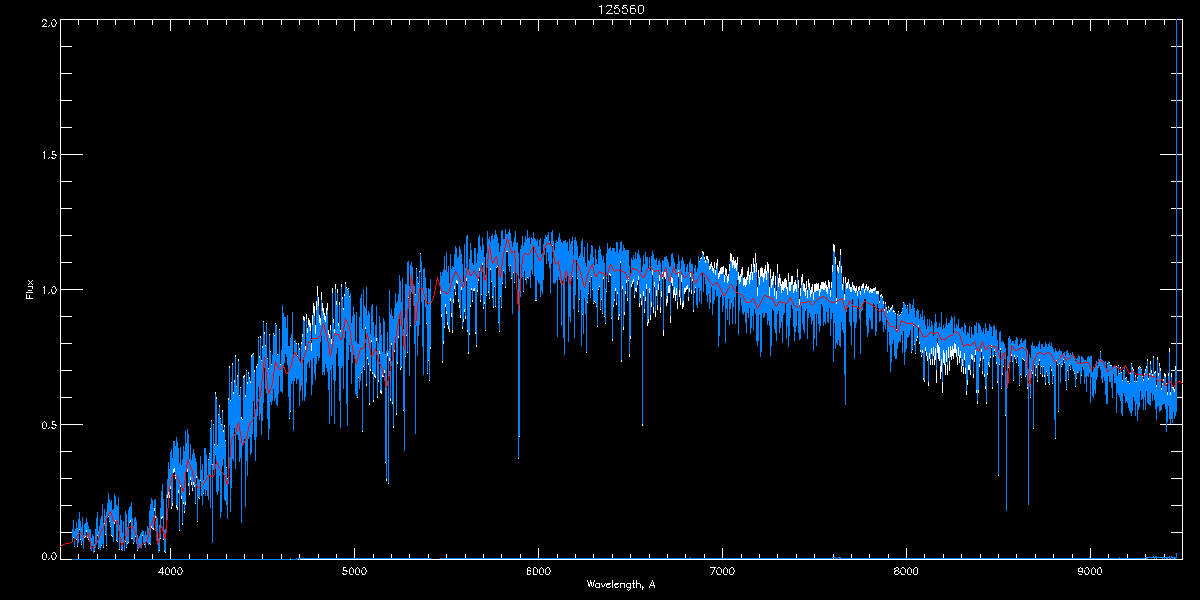Click the 8000 wavelength tick label
Viewport: 1200px width, 600px height.
coord(906,572)
